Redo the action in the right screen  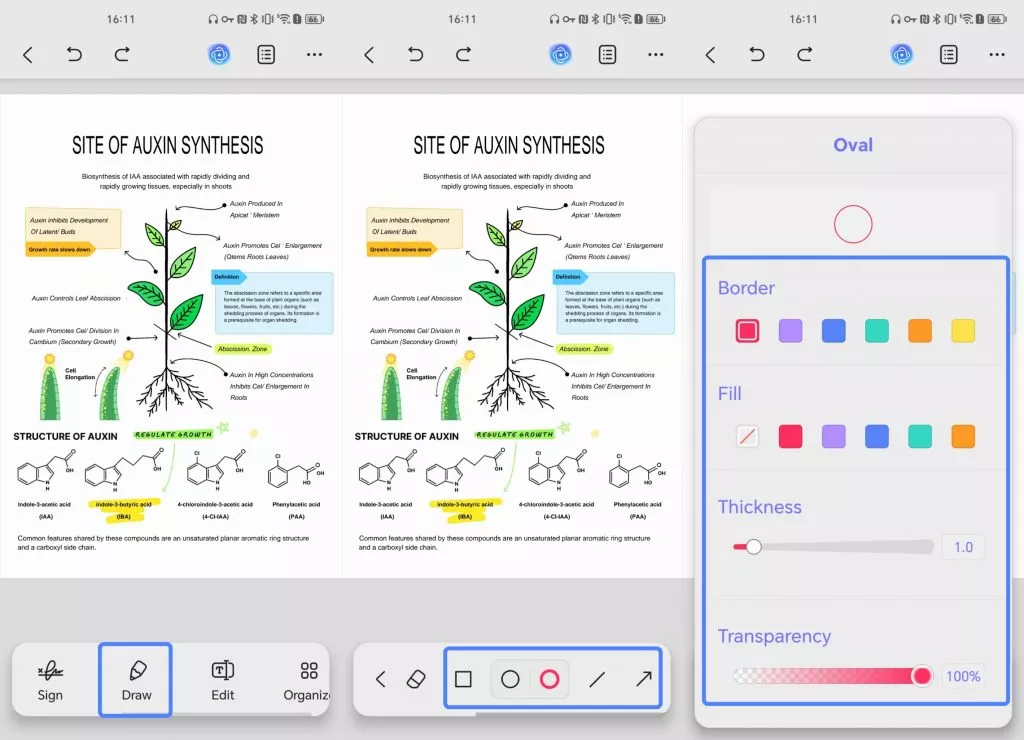coord(805,54)
